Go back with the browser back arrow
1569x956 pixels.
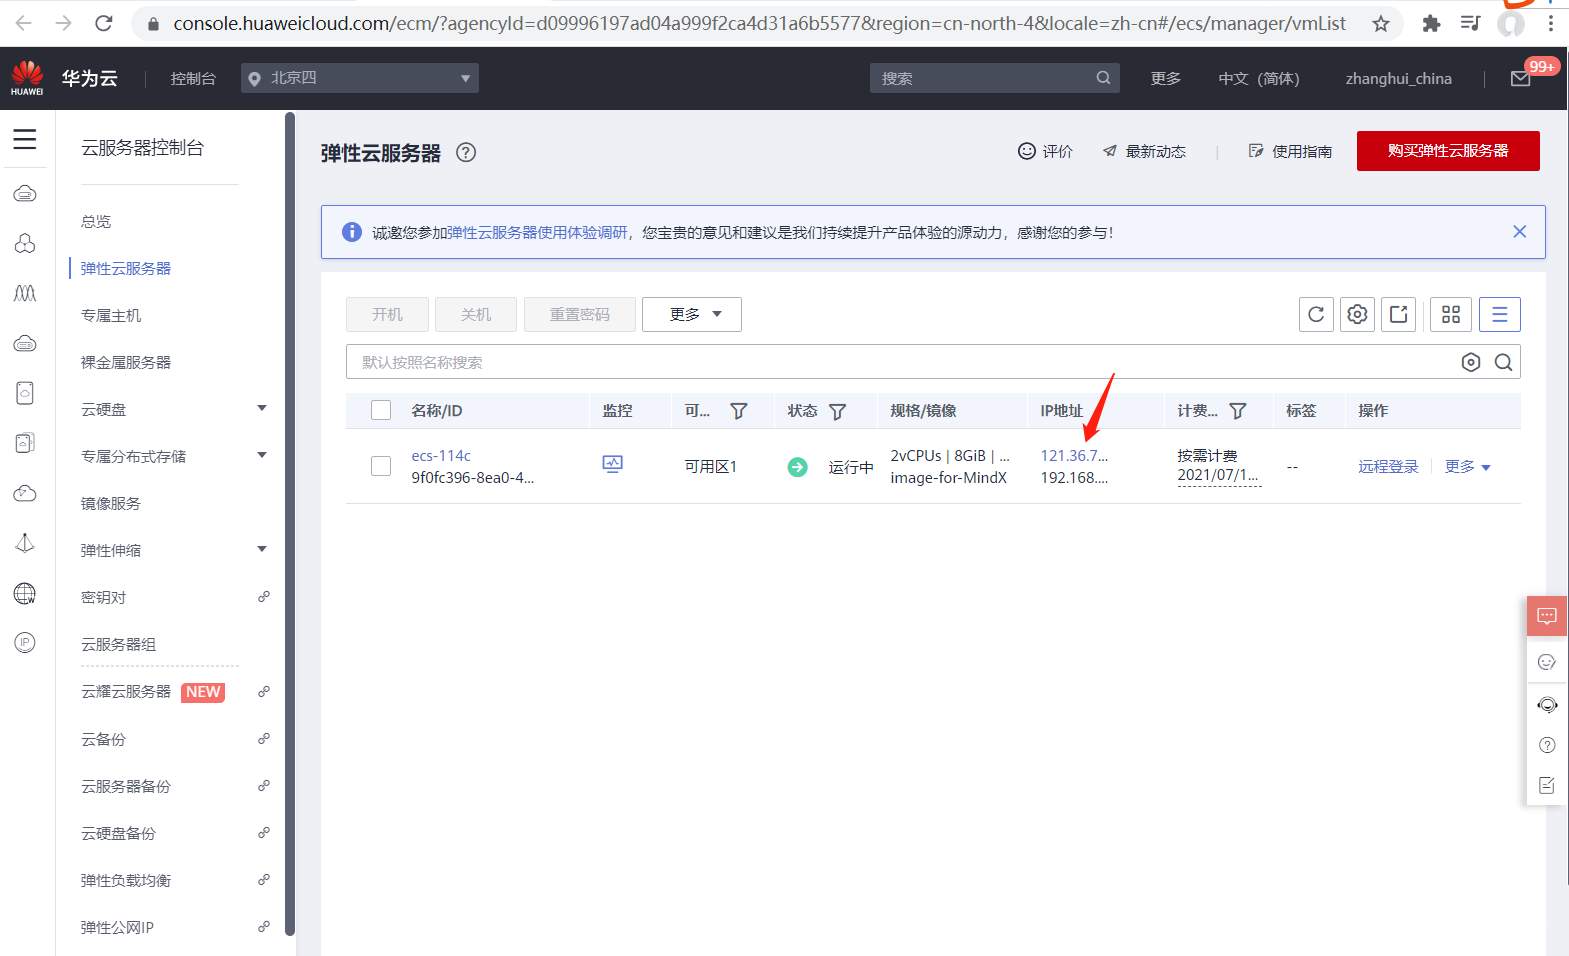[24, 23]
